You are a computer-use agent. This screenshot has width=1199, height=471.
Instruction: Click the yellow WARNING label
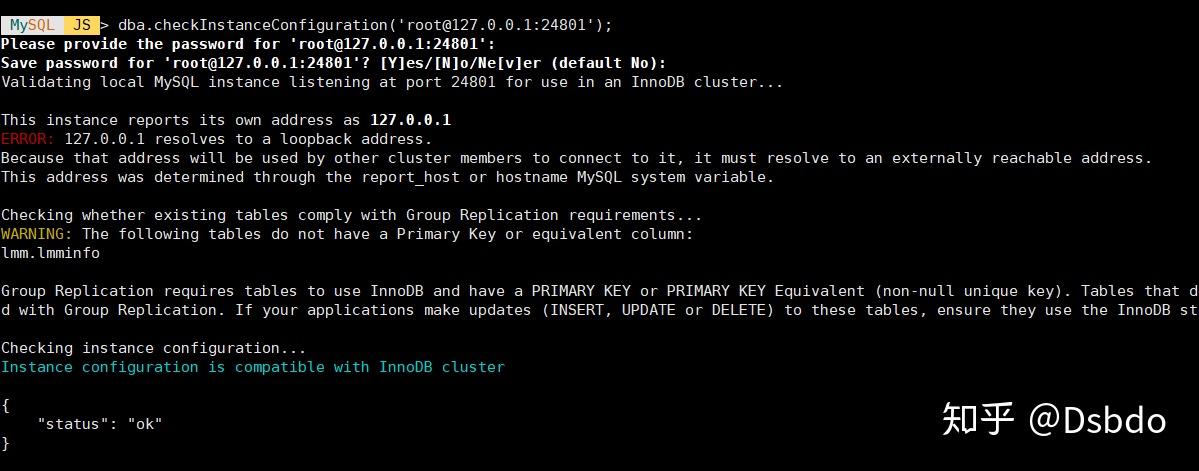[37, 234]
